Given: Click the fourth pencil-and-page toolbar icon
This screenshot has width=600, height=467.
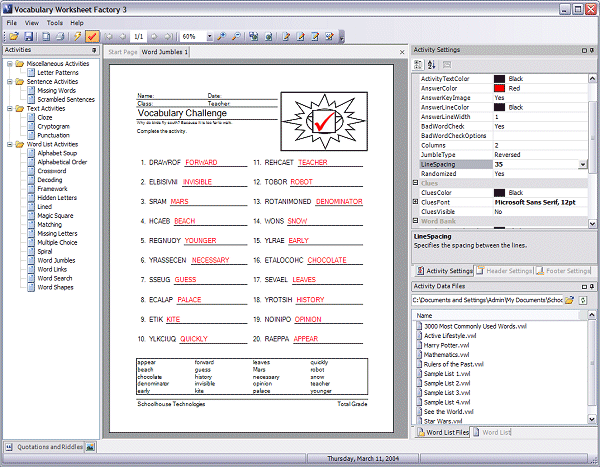Looking at the screenshot, I should [x=329, y=36].
